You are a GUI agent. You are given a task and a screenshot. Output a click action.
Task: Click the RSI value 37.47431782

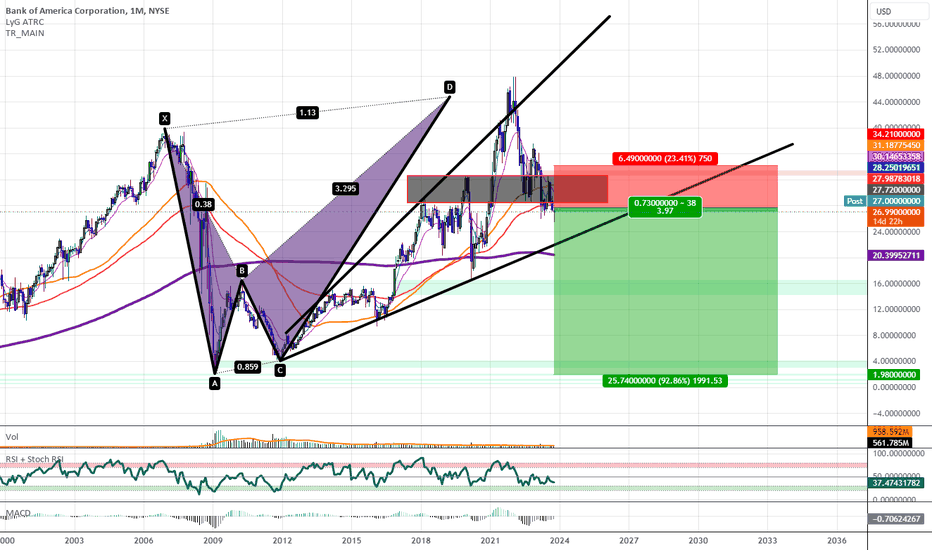896,483
